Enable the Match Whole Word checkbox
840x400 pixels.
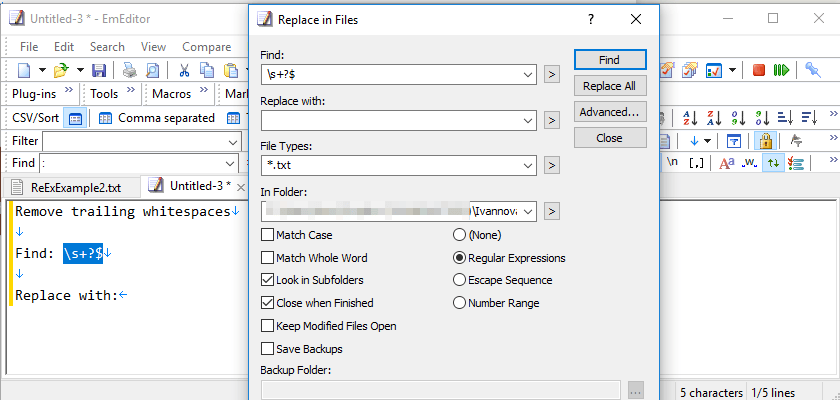[x=267, y=258]
